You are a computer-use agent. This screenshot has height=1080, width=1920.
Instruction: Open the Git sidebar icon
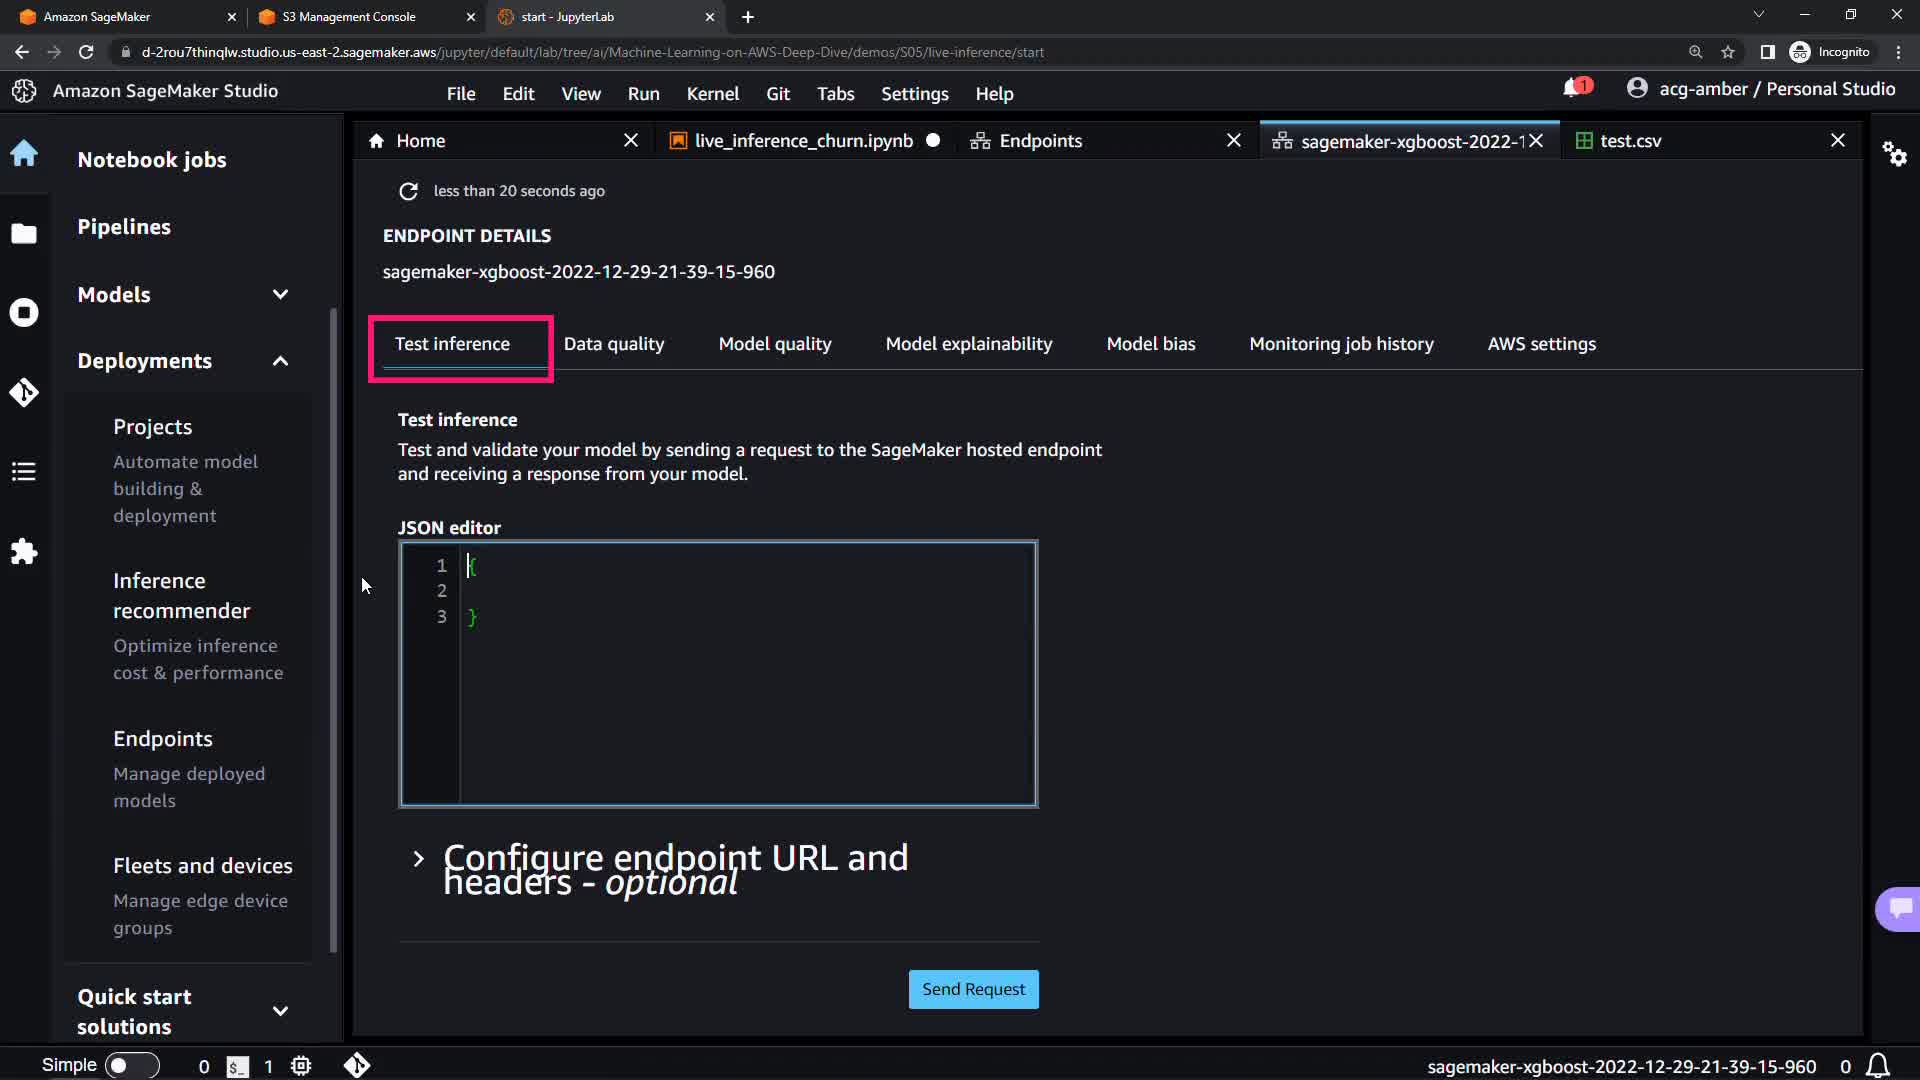tap(24, 392)
